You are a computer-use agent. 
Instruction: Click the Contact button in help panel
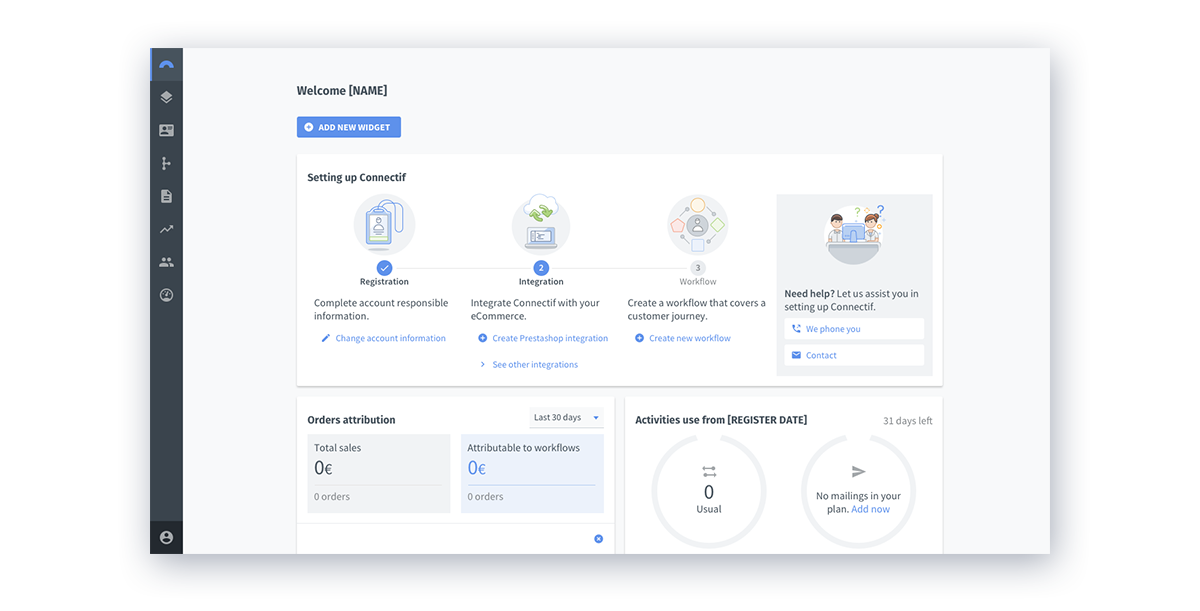coord(854,355)
